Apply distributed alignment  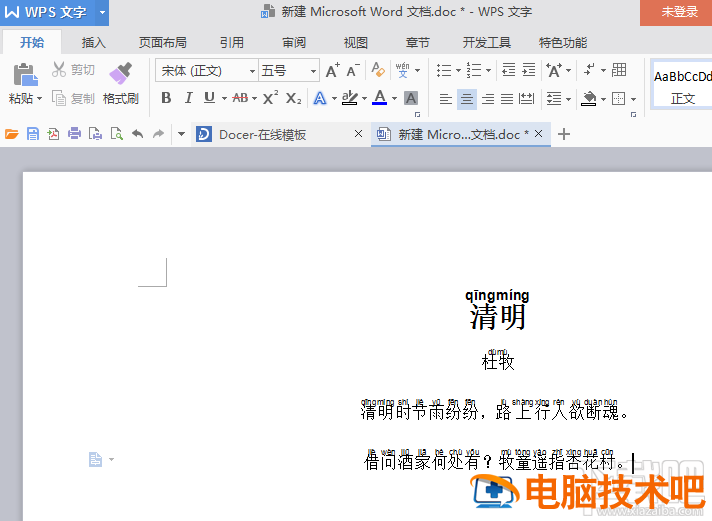527,99
